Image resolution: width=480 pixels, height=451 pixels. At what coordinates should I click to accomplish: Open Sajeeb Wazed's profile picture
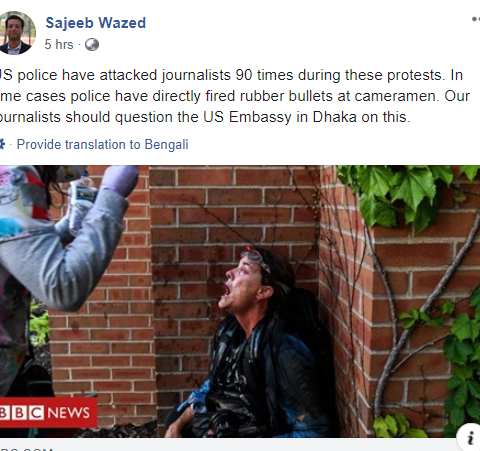point(16,33)
